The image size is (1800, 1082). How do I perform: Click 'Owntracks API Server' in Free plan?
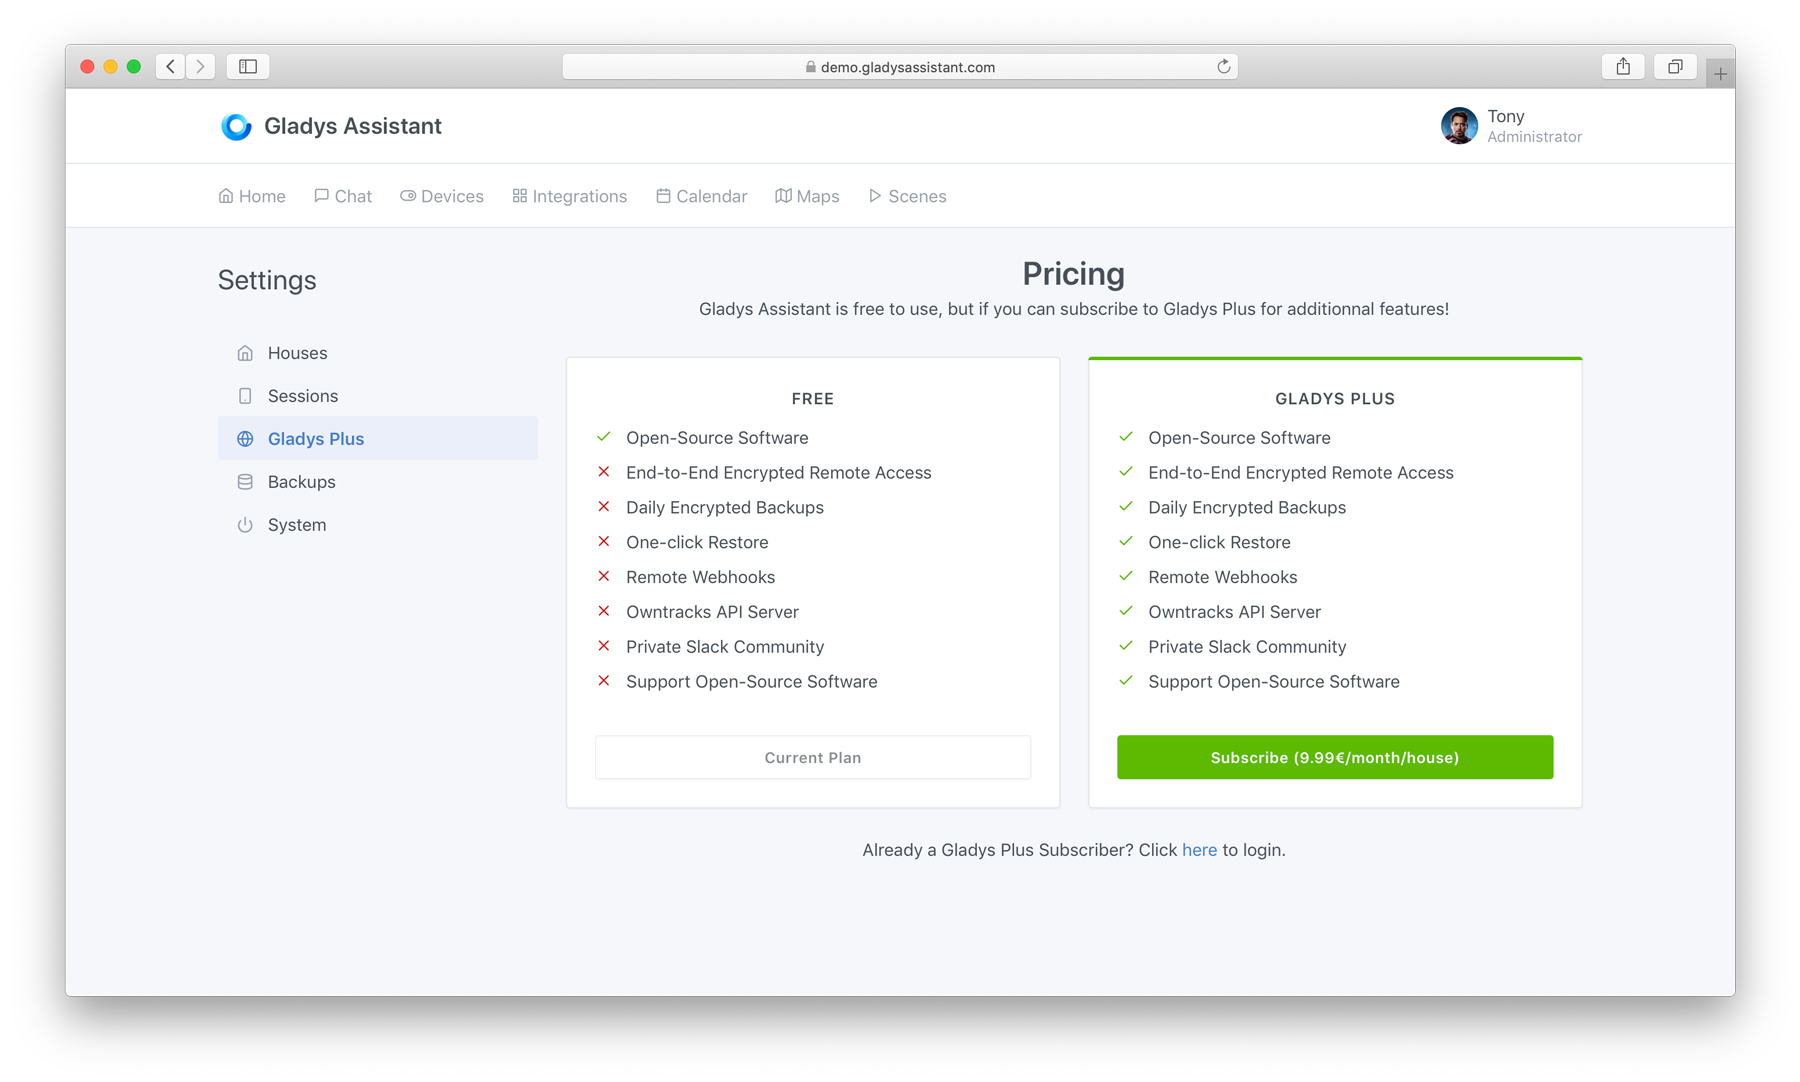[x=712, y=612]
